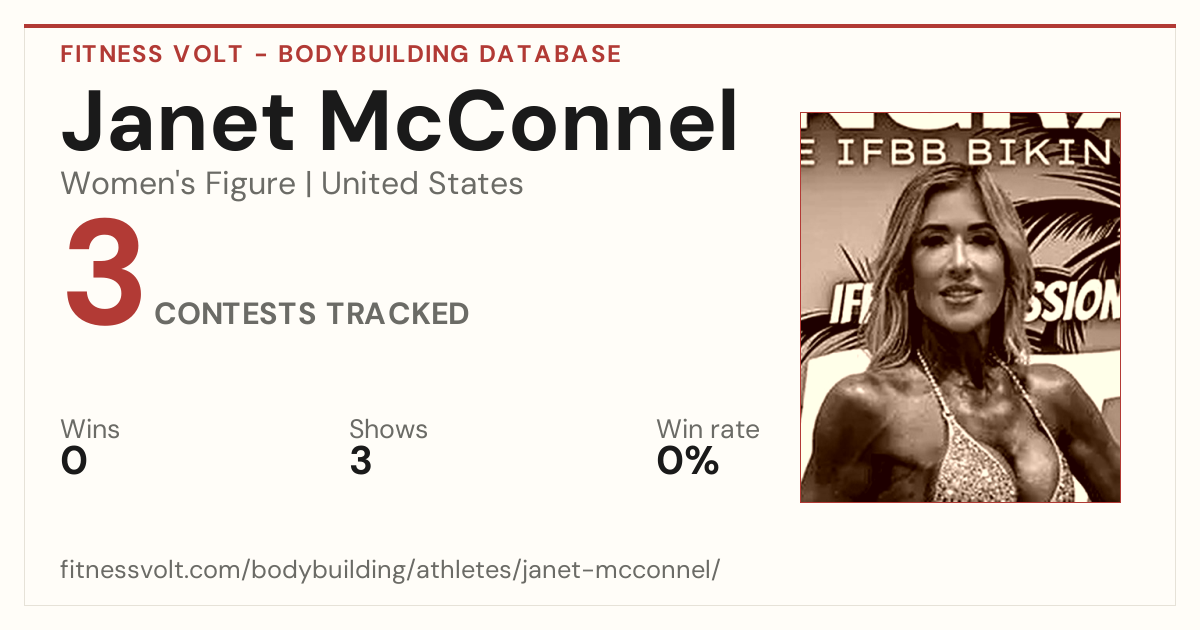Click the United States country label

click(x=422, y=184)
